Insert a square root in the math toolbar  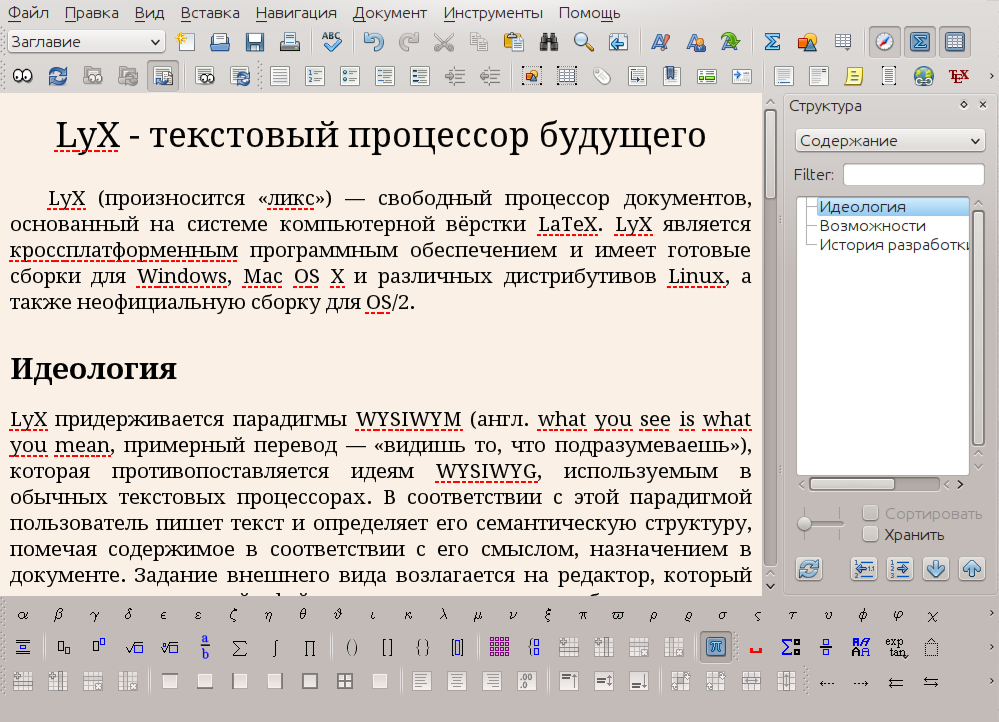(x=135, y=647)
